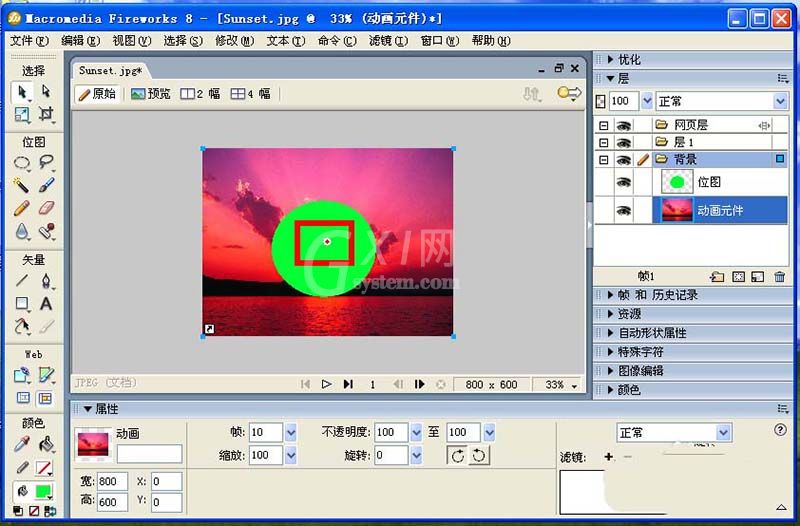Select the Slice tool
This screenshot has height=526, width=800.
point(46,375)
